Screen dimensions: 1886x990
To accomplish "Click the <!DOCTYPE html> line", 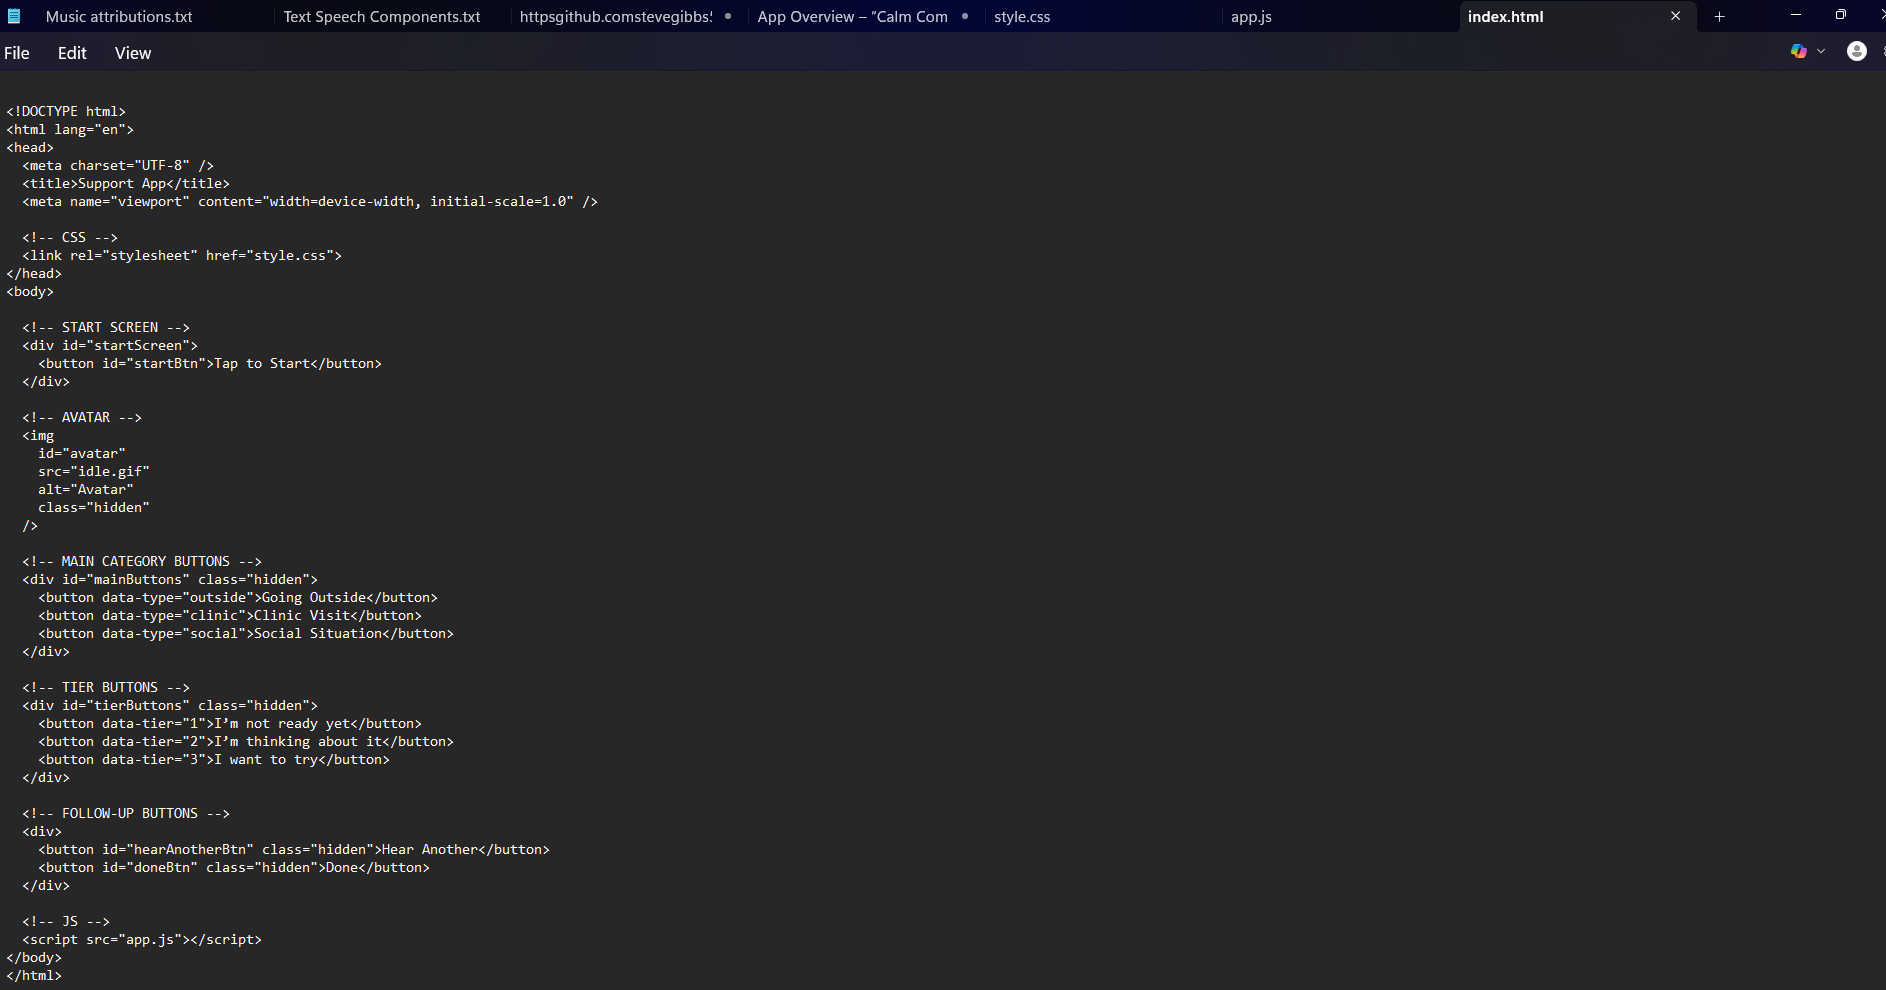I will (66, 111).
